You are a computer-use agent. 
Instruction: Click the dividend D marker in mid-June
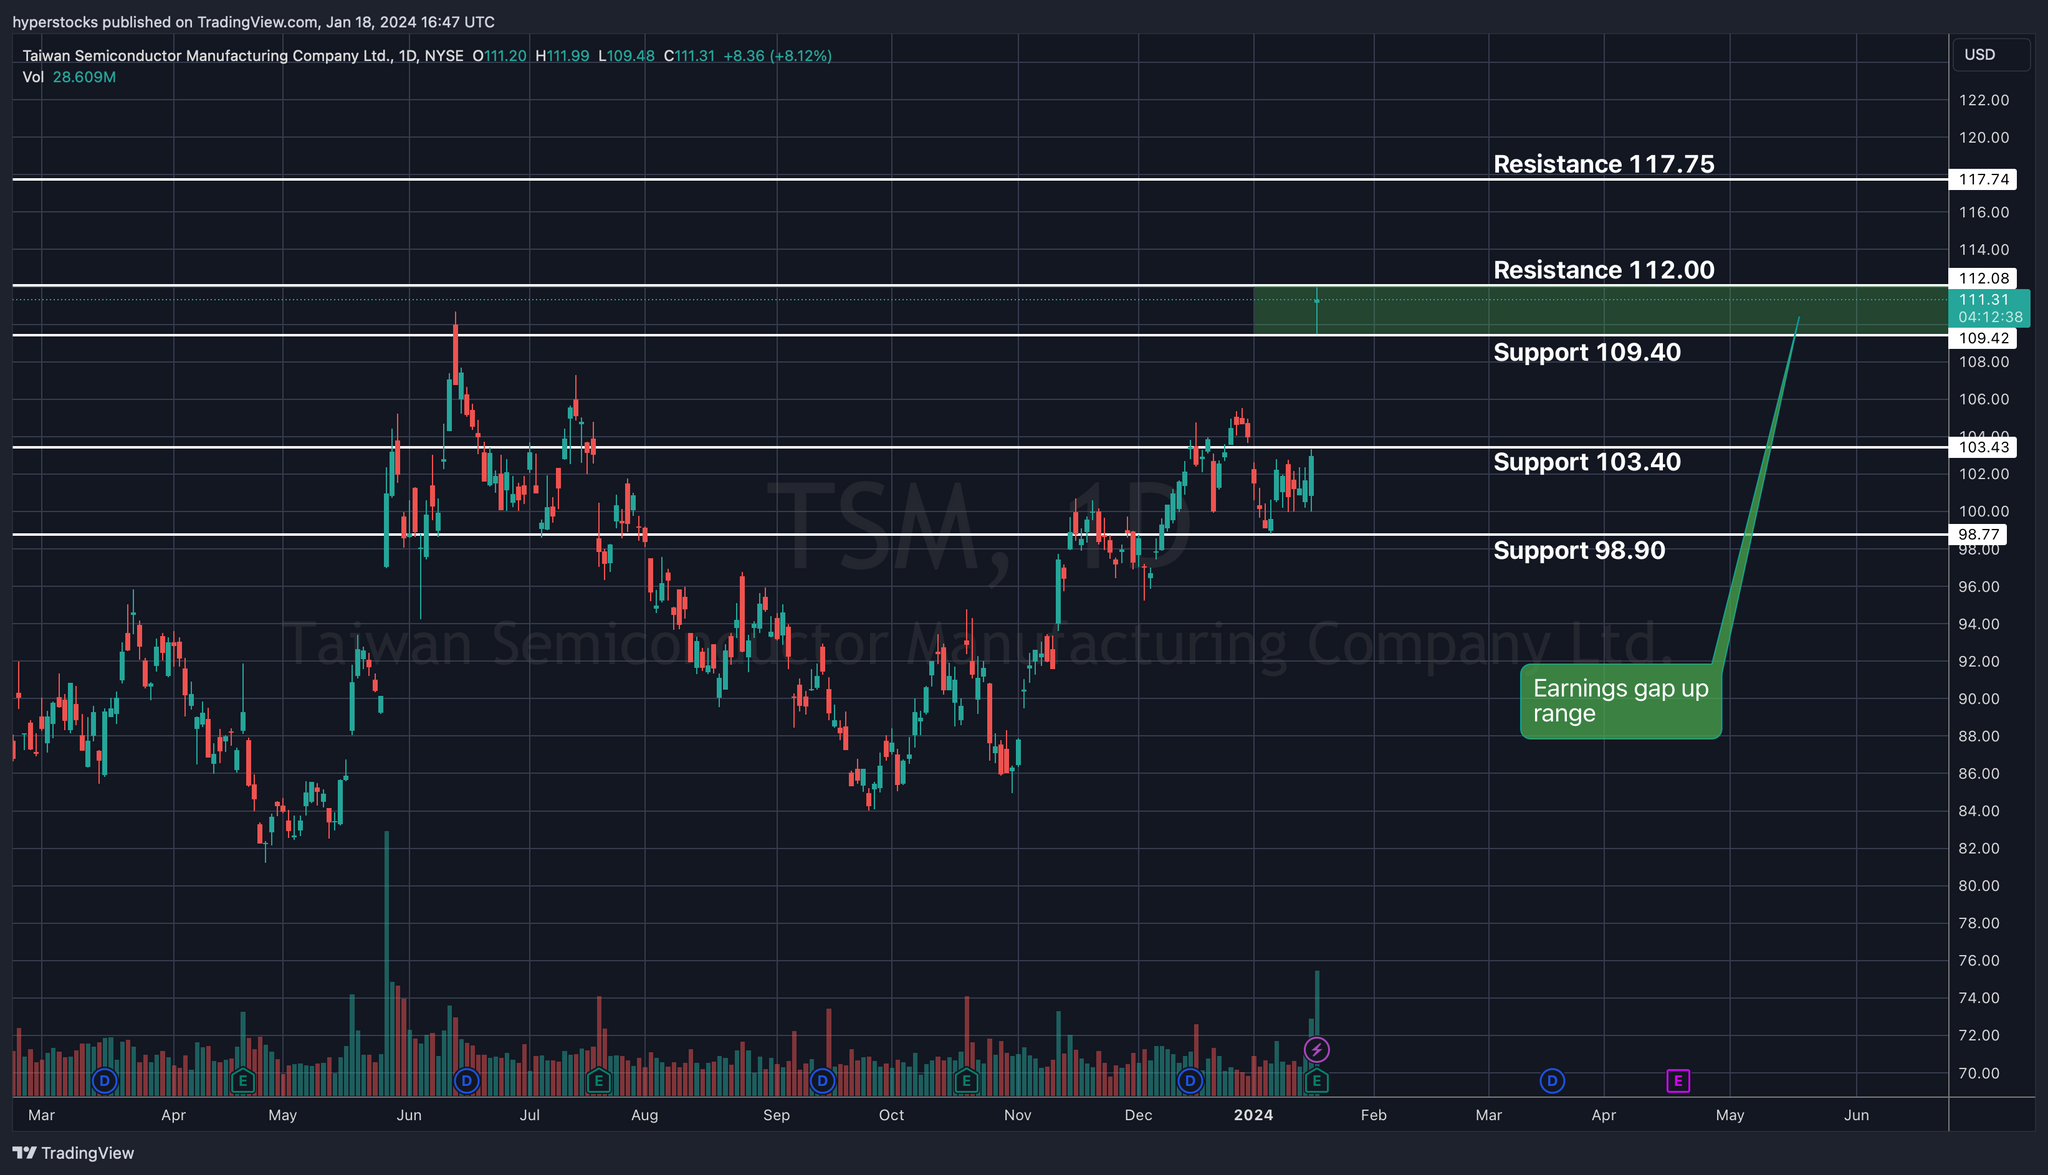465,1080
